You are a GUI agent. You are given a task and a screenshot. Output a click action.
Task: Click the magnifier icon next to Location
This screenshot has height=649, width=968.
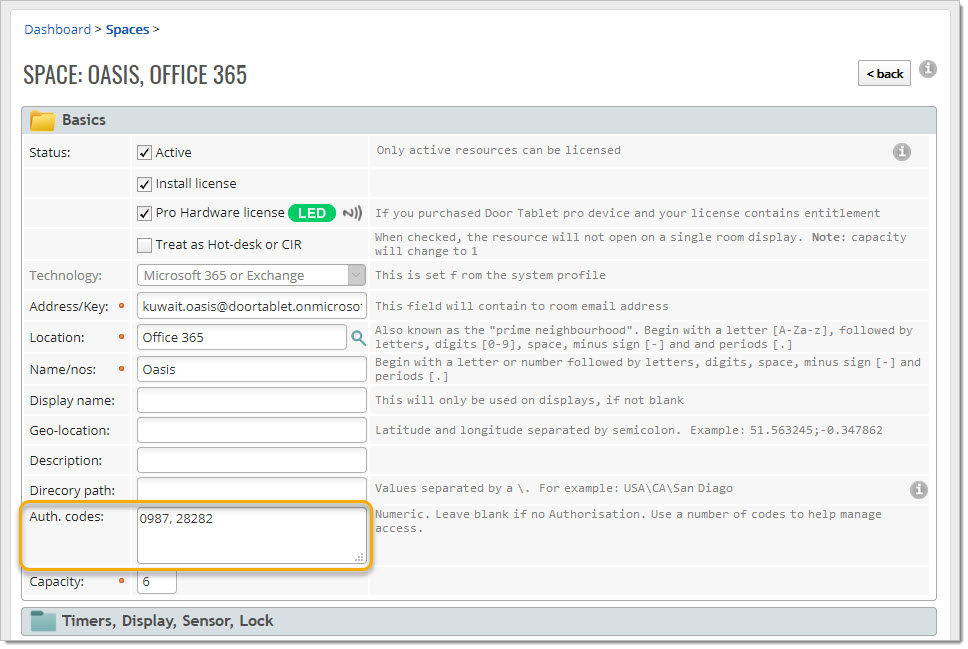(x=358, y=338)
